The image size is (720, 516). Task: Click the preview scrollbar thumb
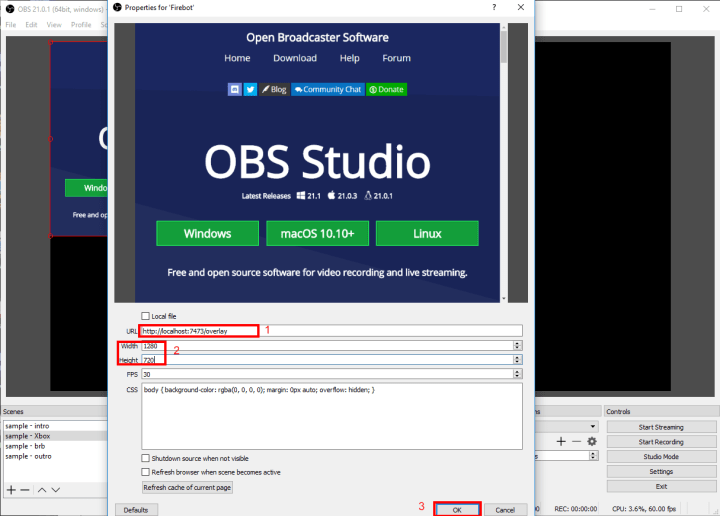tap(504, 47)
